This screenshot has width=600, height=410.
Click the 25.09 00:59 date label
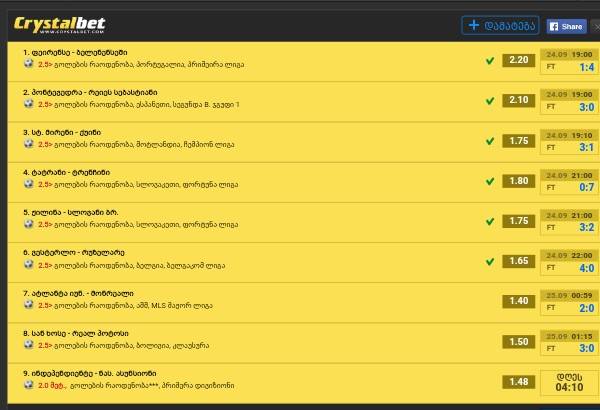pos(569,296)
